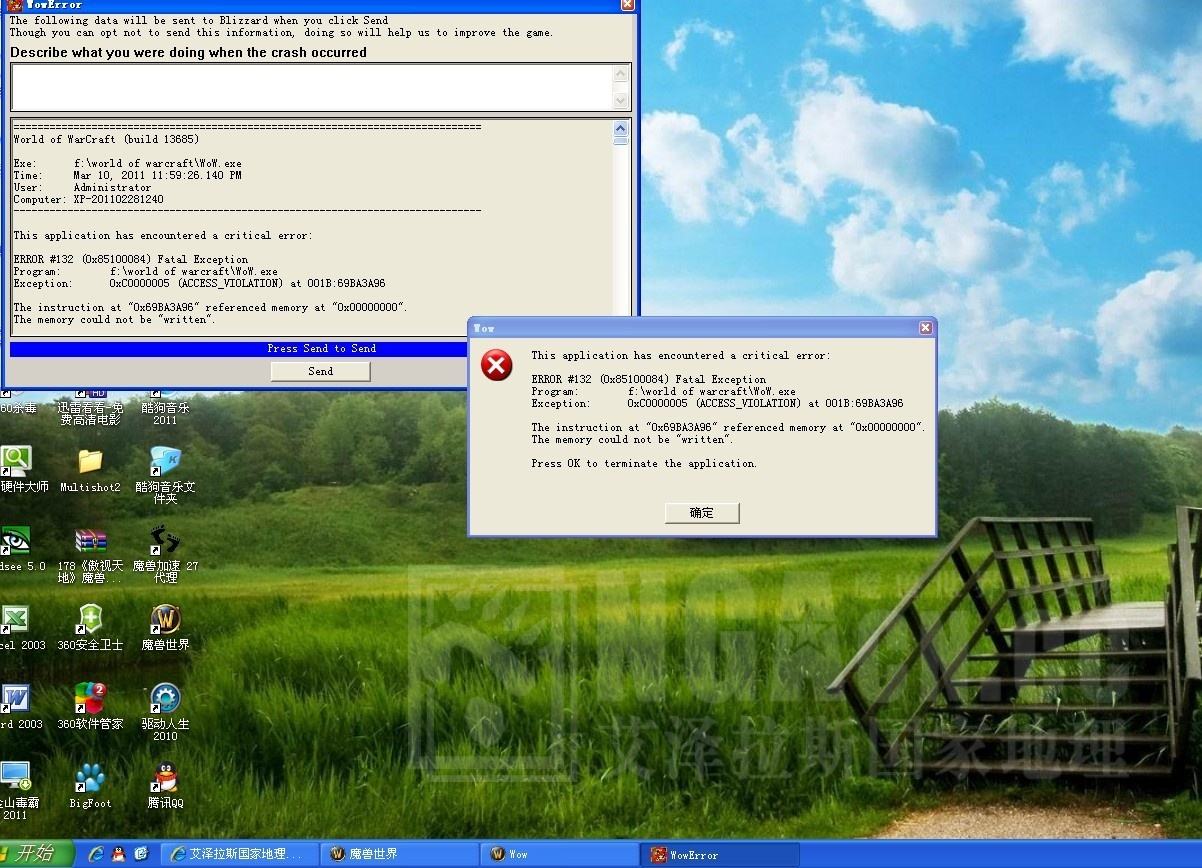The image size is (1202, 868).
Task: Close the WowError report window
Action: (627, 4)
